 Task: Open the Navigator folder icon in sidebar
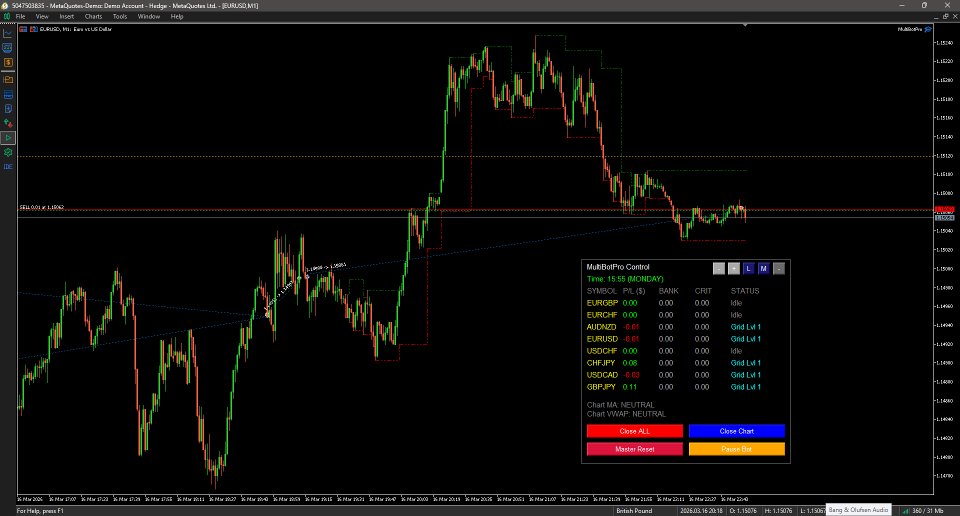[8, 79]
